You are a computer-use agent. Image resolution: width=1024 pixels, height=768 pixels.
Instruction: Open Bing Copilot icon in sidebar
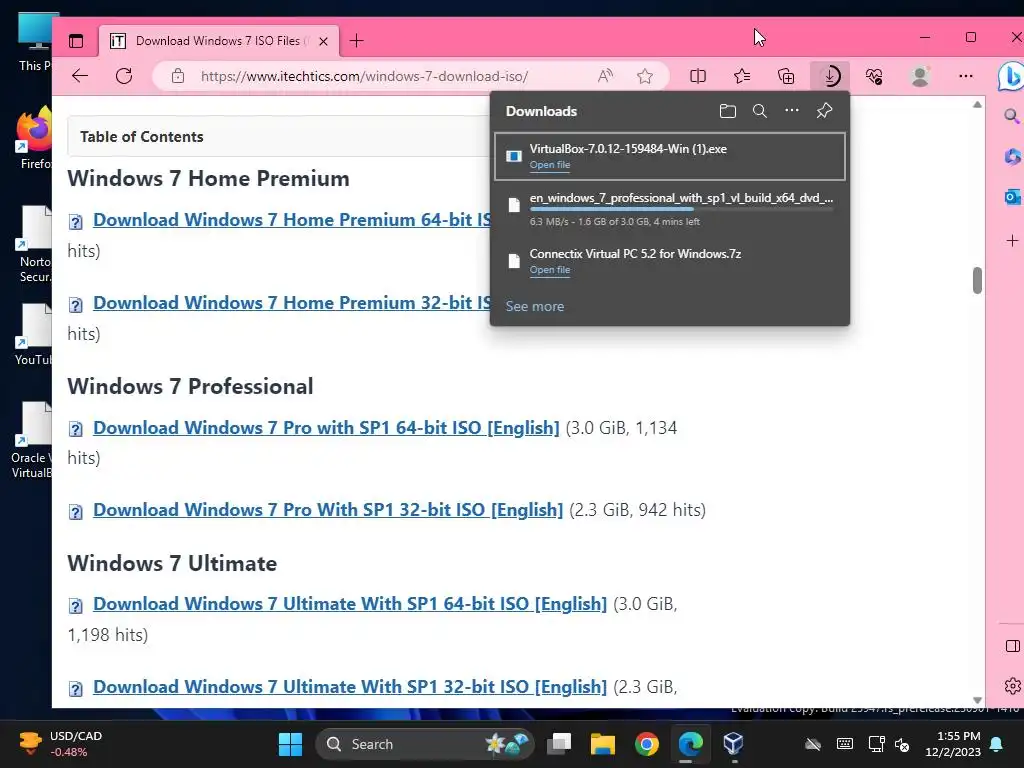tap(1011, 76)
